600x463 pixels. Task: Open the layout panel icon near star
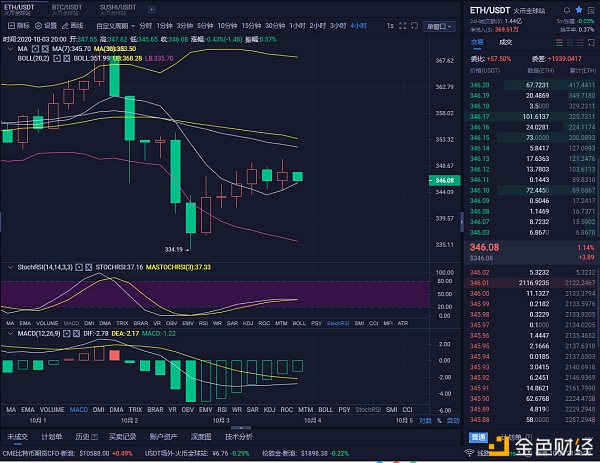coord(591,10)
